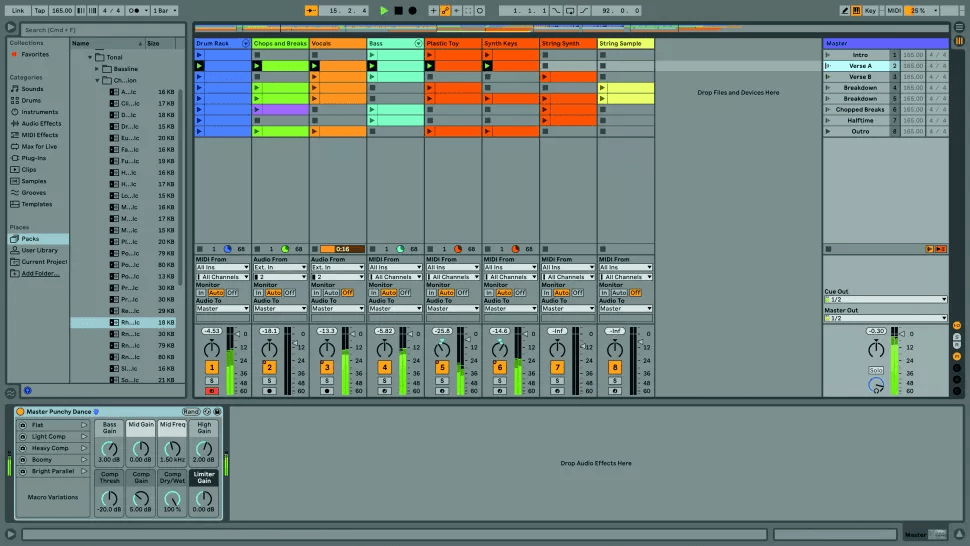Image resolution: width=970 pixels, height=546 pixels.
Task: Turn off the Master Punchy Dance device
Action: pyautogui.click(x=20, y=412)
